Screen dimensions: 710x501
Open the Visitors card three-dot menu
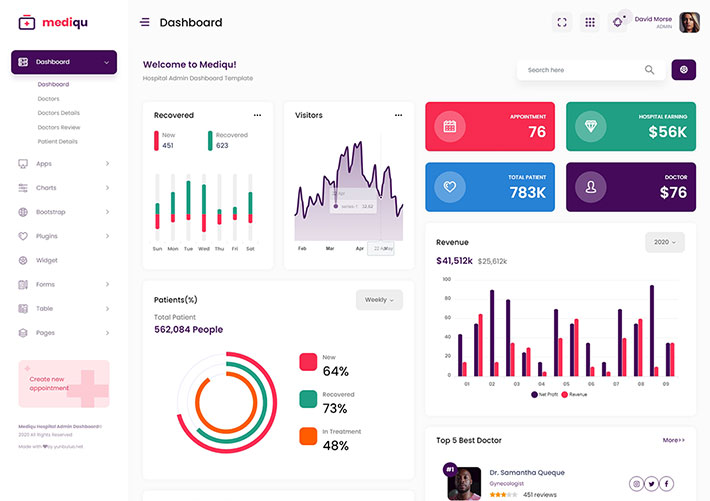pos(398,115)
